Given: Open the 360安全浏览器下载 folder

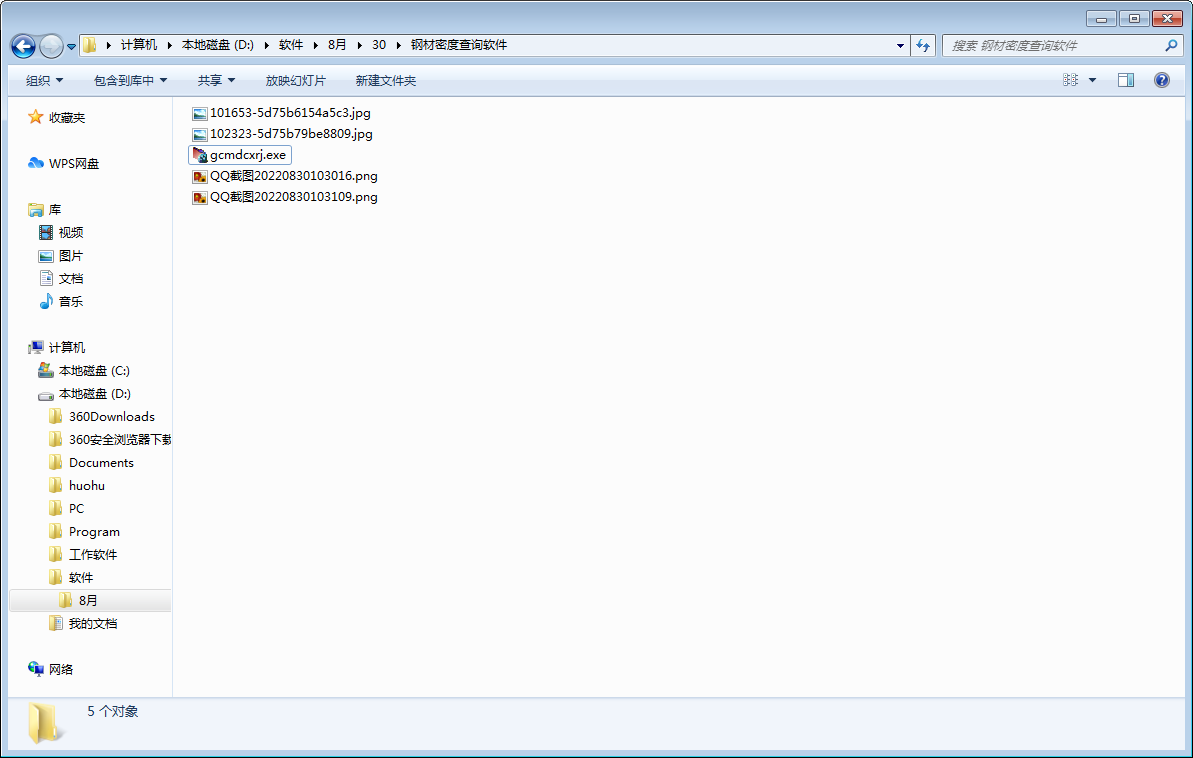Looking at the screenshot, I should (x=119, y=439).
